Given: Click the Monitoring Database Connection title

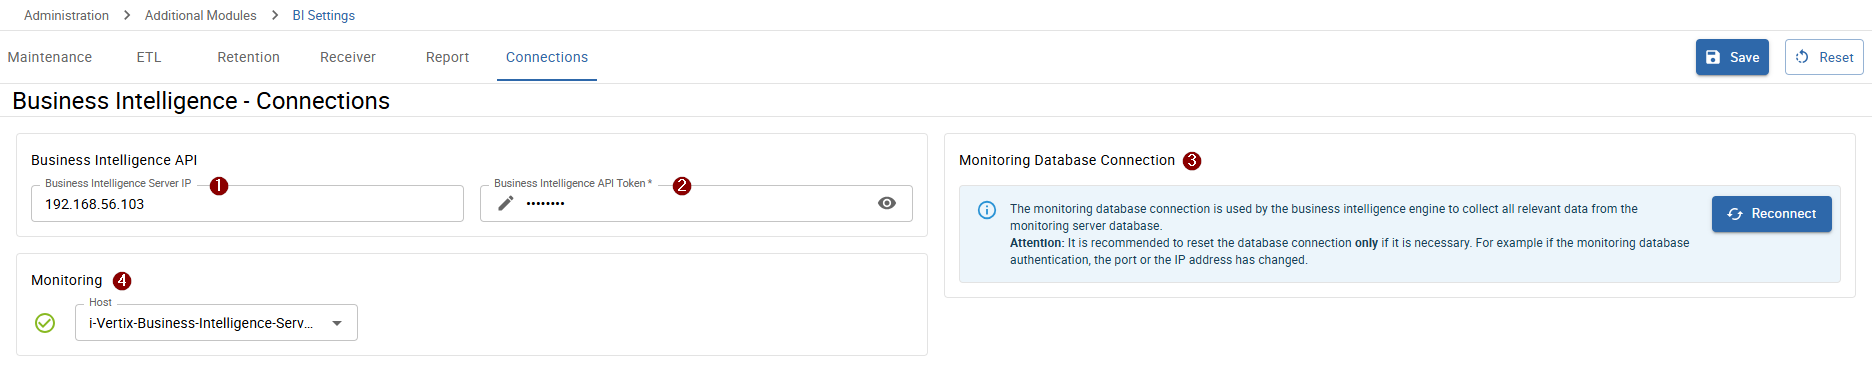Looking at the screenshot, I should 1067,160.
